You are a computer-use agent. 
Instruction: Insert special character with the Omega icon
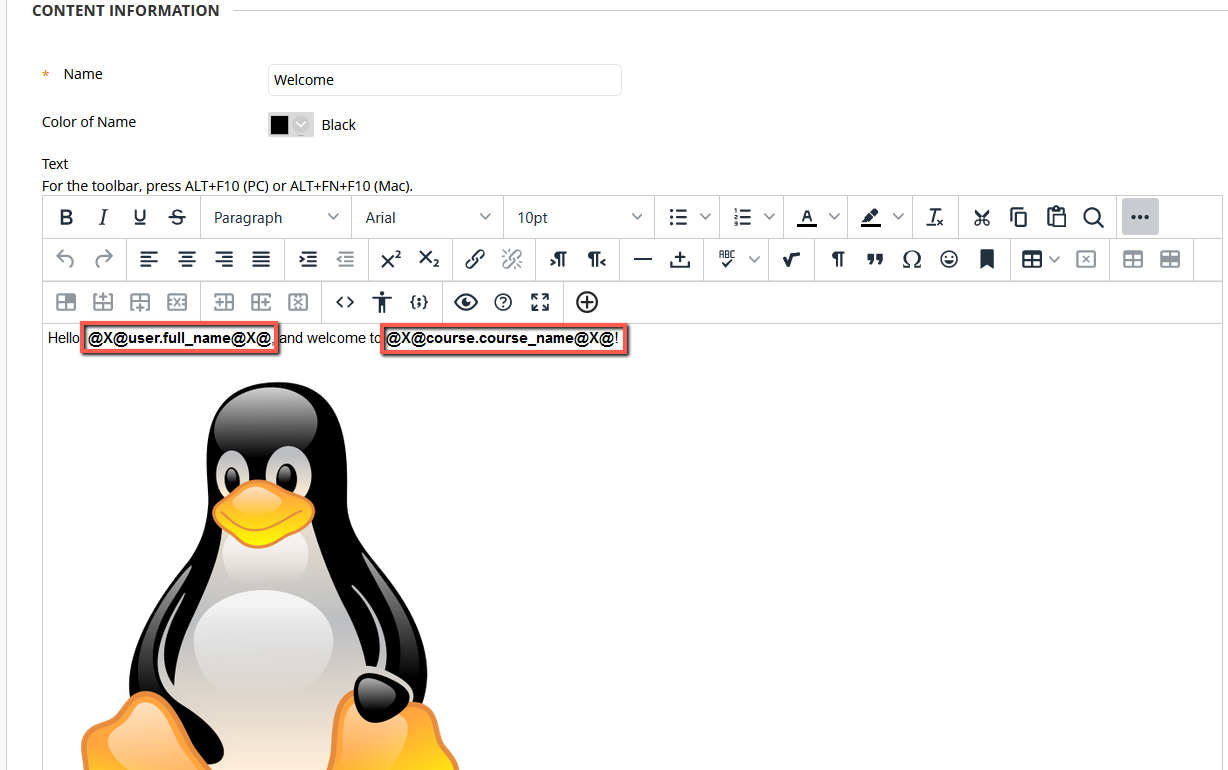[912, 259]
